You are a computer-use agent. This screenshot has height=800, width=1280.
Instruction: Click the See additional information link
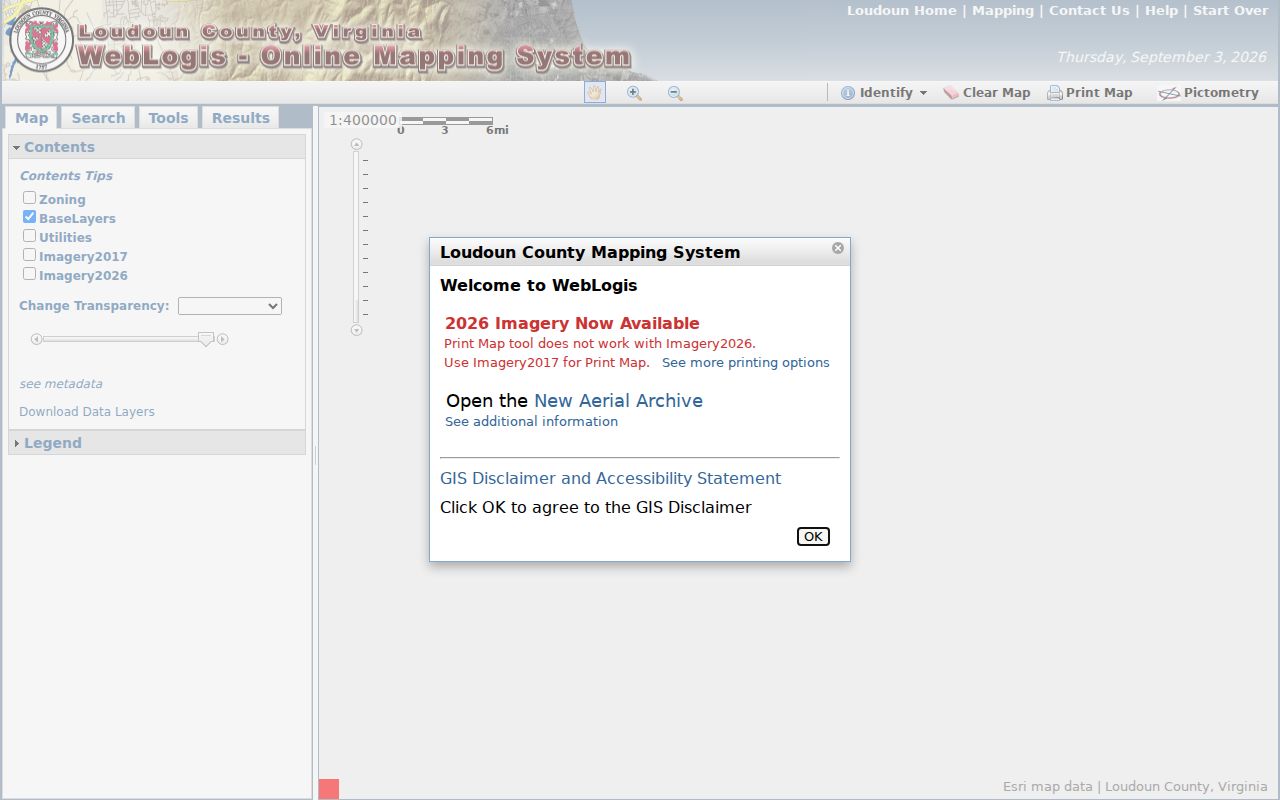(531, 422)
